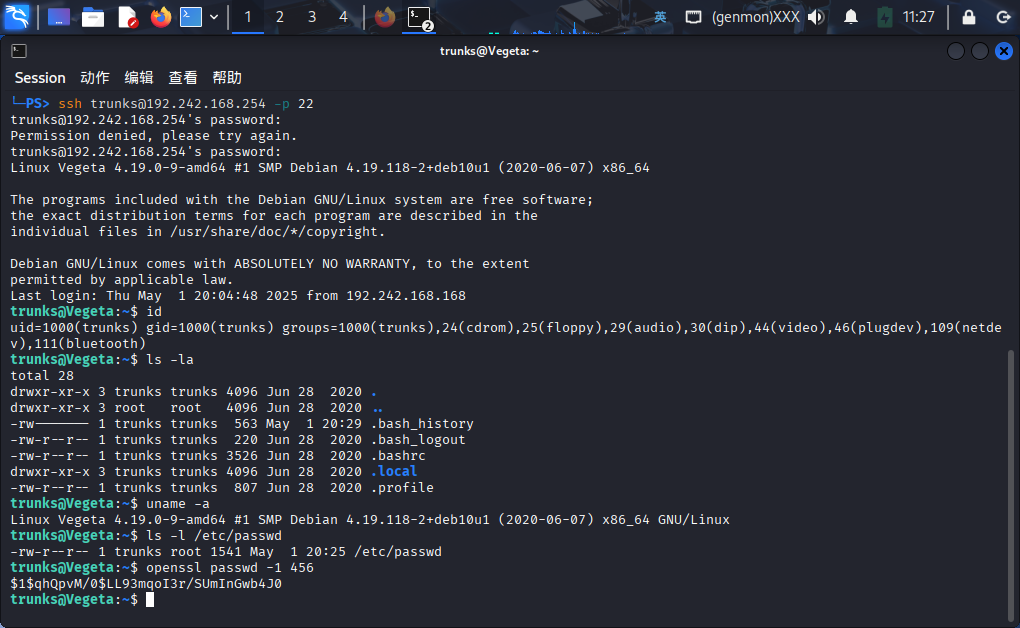1020x628 pixels.
Task: Maximize the terminal window
Action: click(980, 51)
